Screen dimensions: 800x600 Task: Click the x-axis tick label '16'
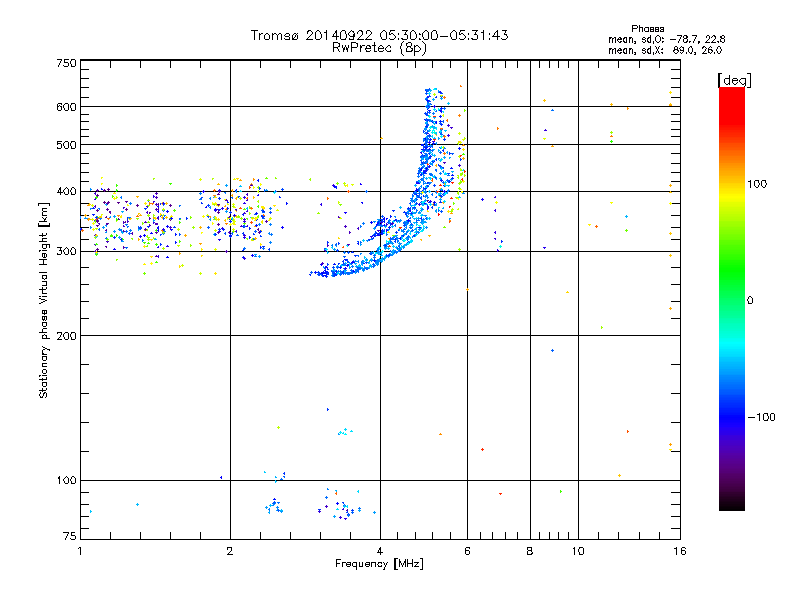pos(680,551)
